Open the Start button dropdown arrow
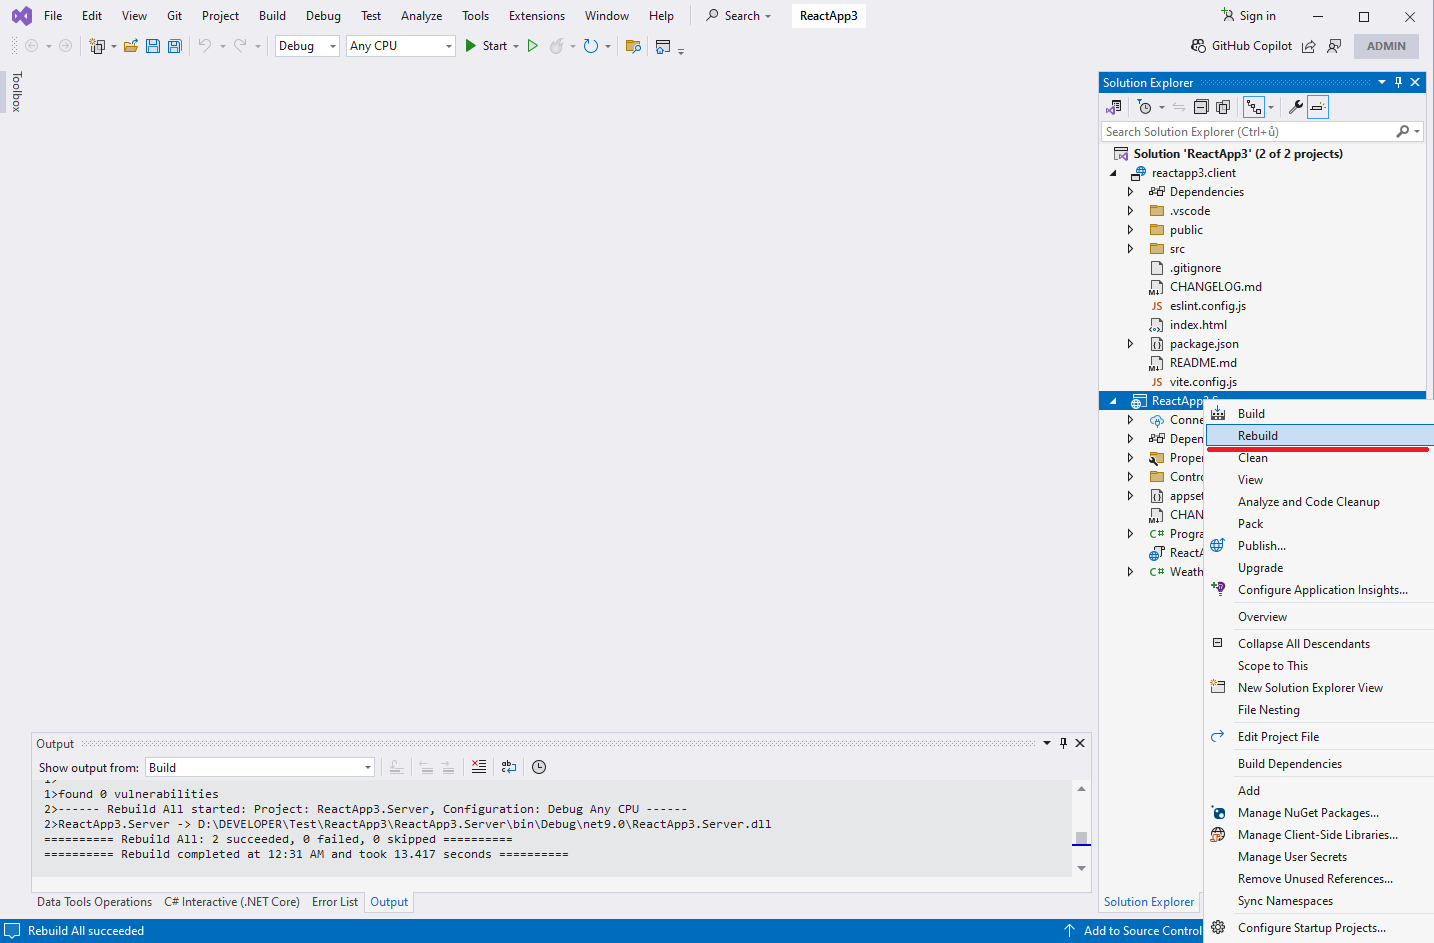The width and height of the screenshot is (1434, 943). 516,46
